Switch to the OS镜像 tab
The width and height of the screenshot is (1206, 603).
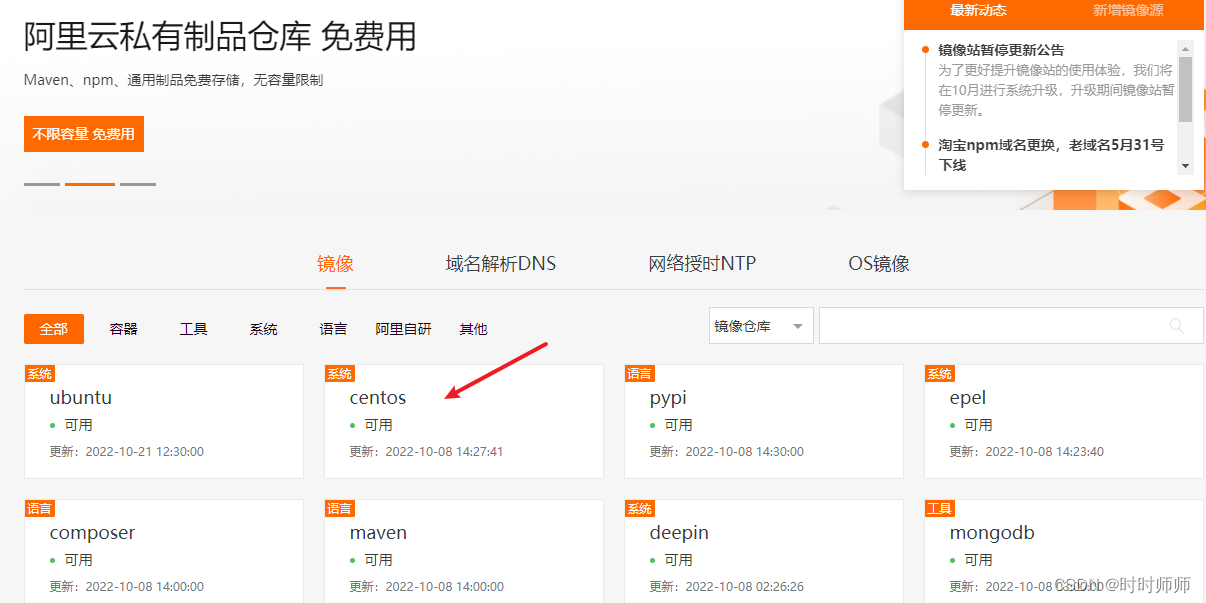(x=879, y=264)
